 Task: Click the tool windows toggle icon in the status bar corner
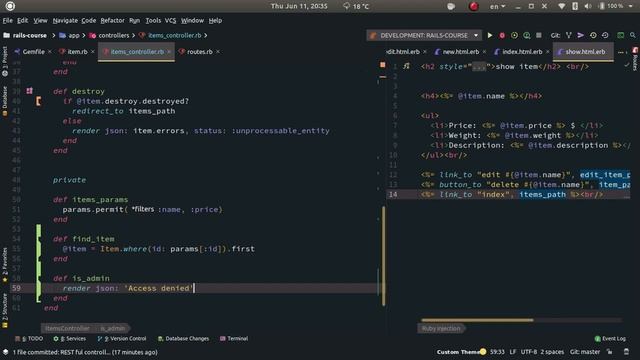[5, 352]
